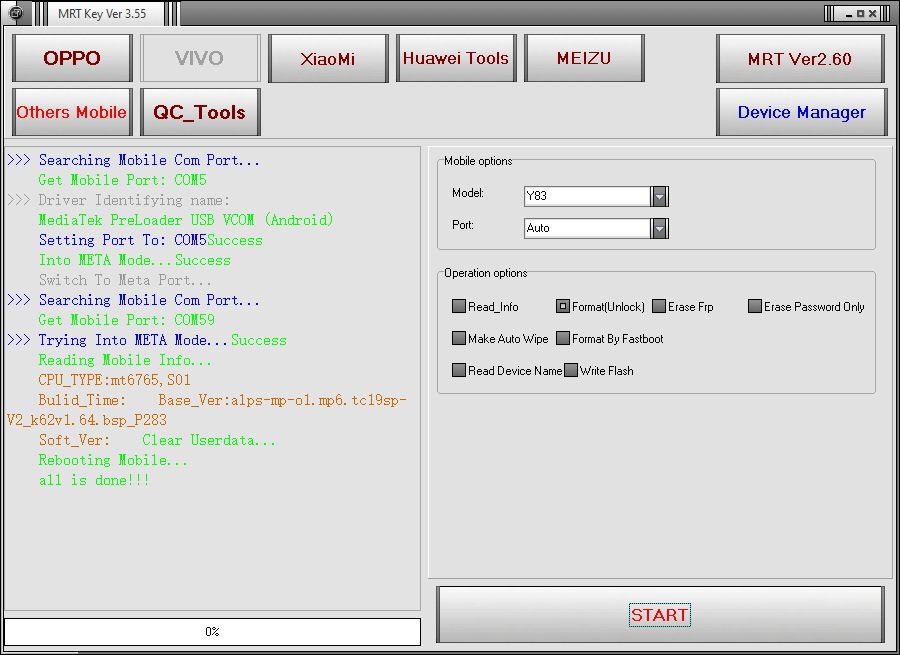Click the 'Soft_Ver: Clear Userdata...' line
Screen dimensions: 900x655
[x=157, y=440]
